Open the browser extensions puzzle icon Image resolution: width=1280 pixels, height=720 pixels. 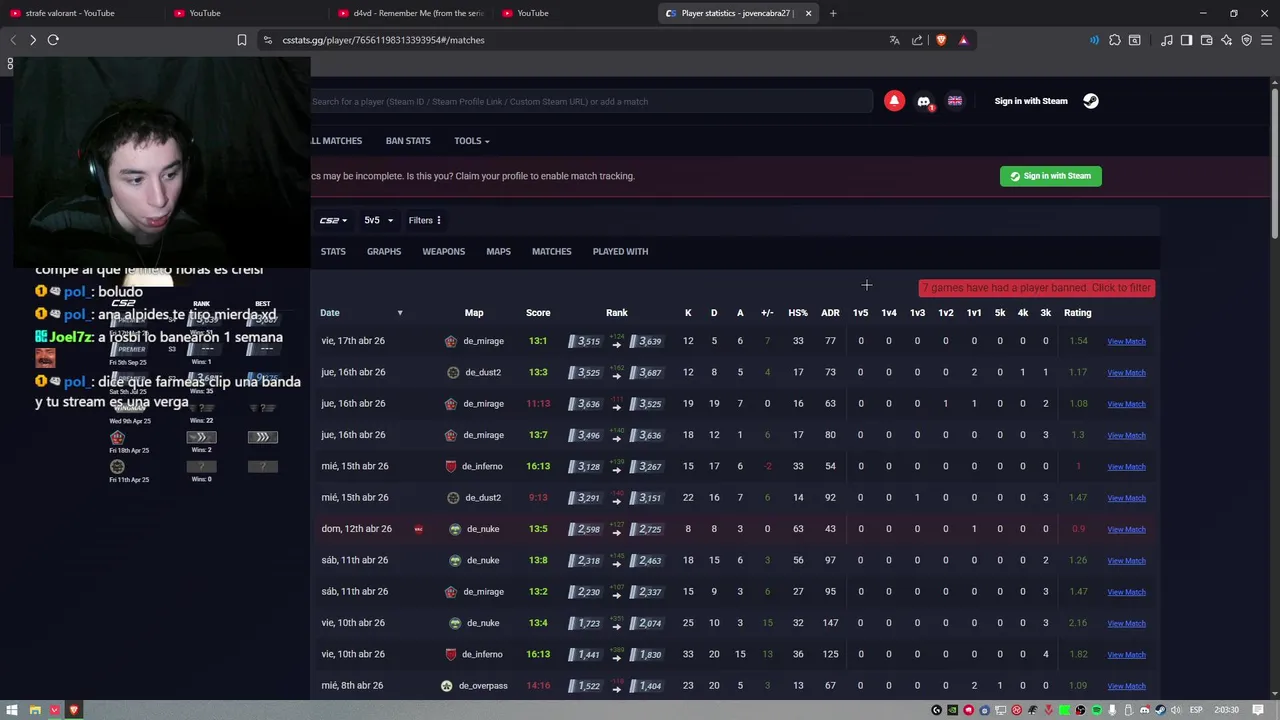[x=1114, y=40]
